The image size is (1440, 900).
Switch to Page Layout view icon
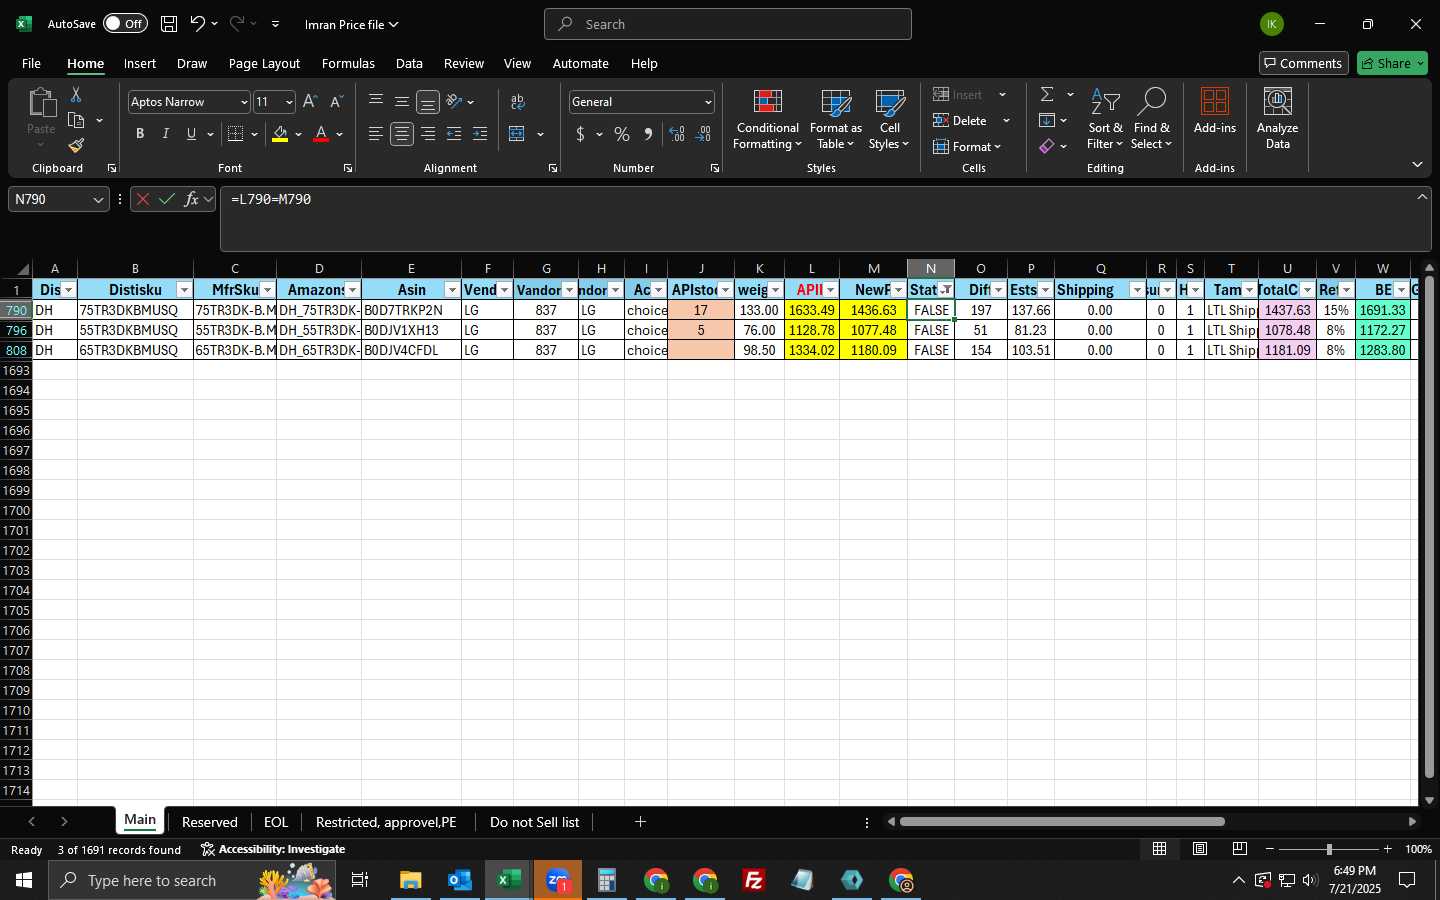point(1200,849)
